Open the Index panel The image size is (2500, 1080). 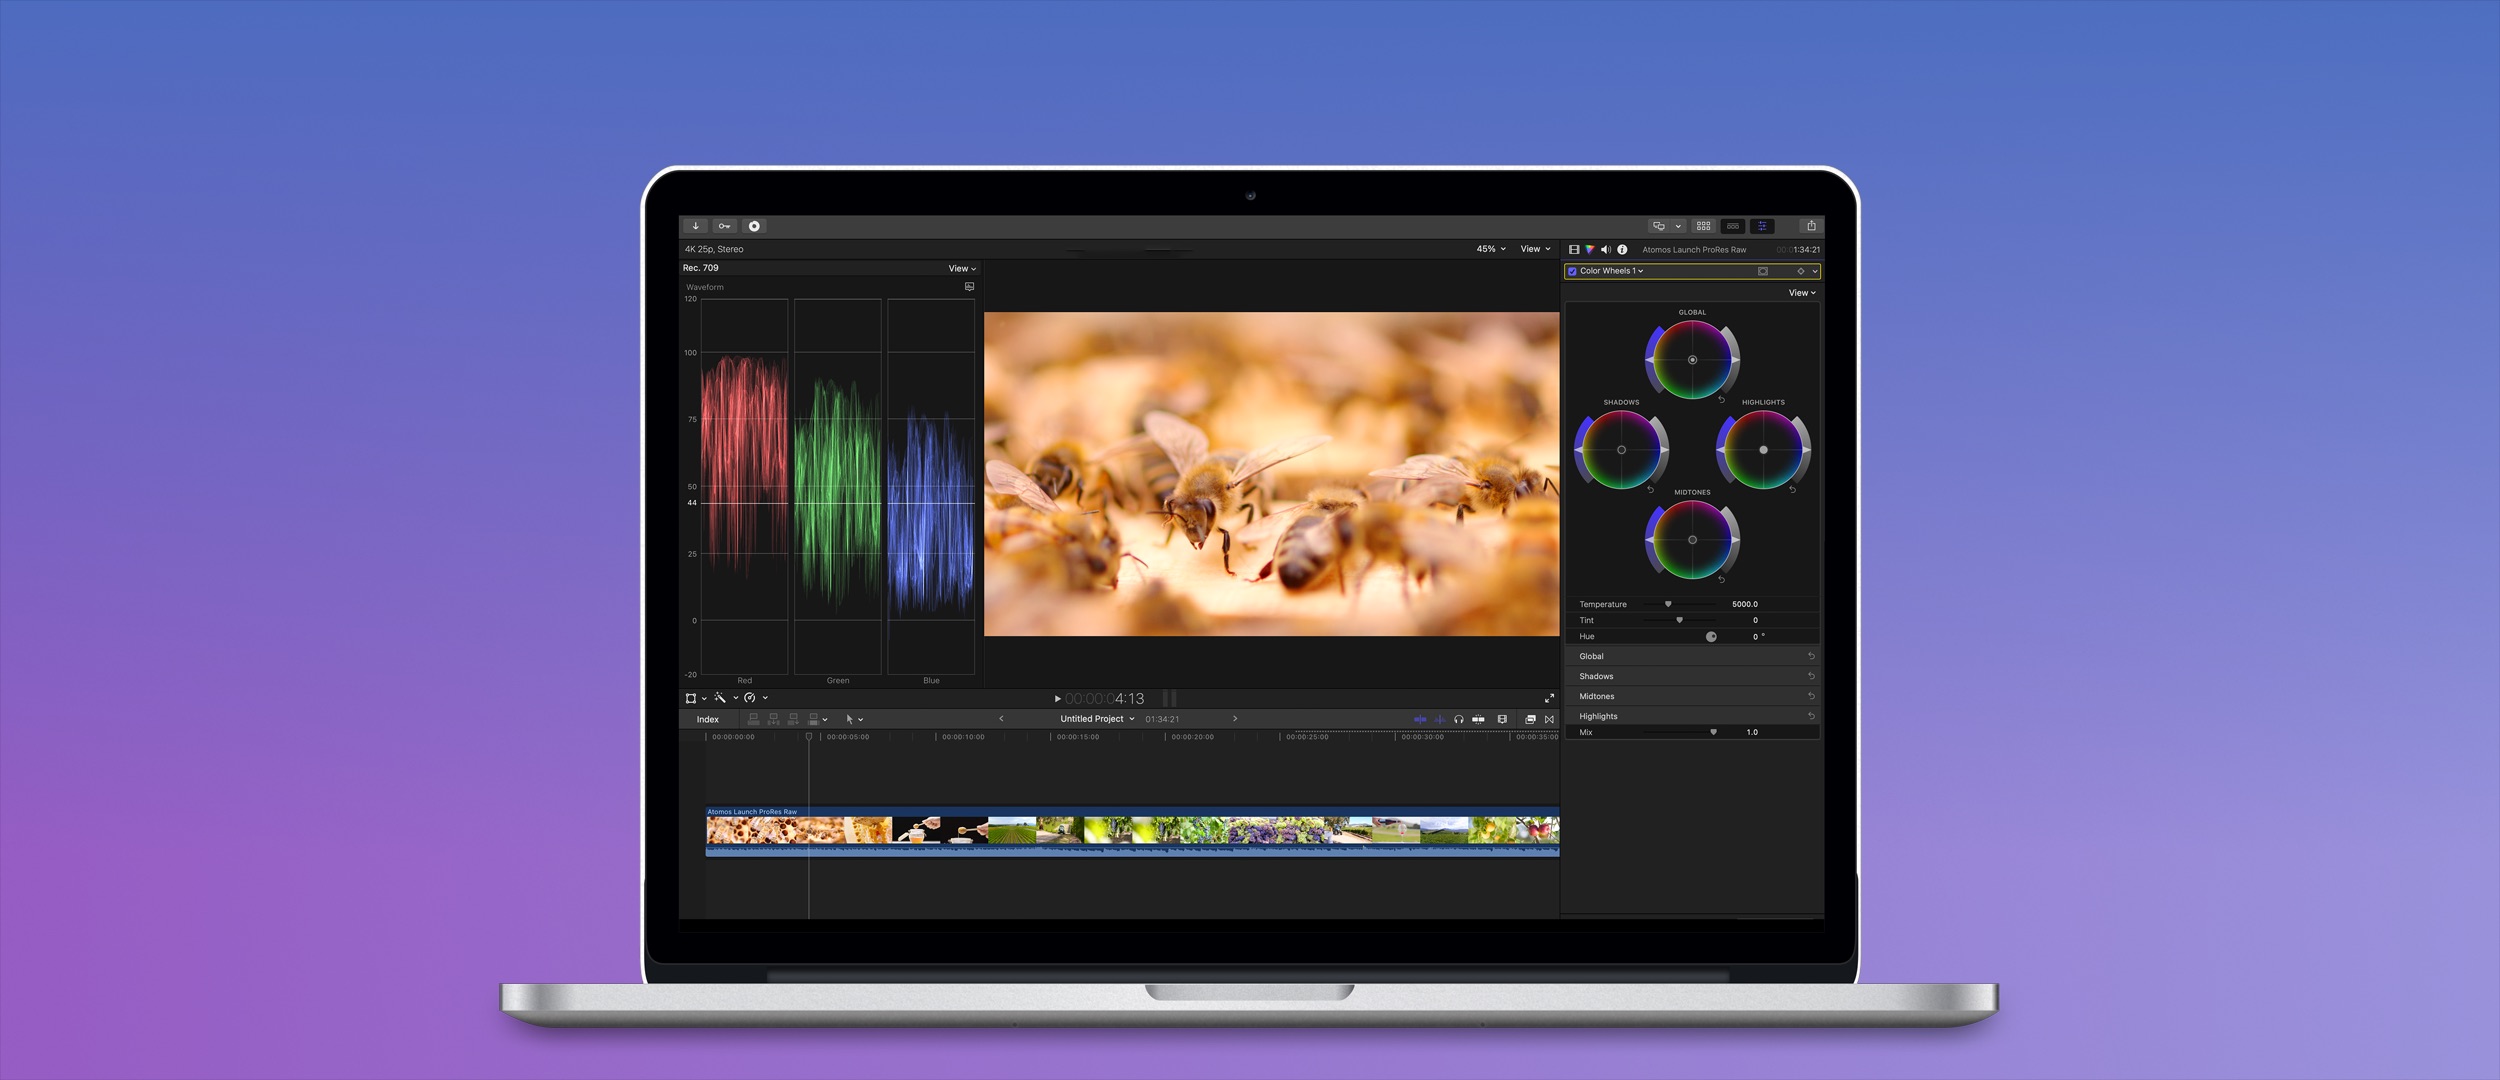(x=708, y=719)
